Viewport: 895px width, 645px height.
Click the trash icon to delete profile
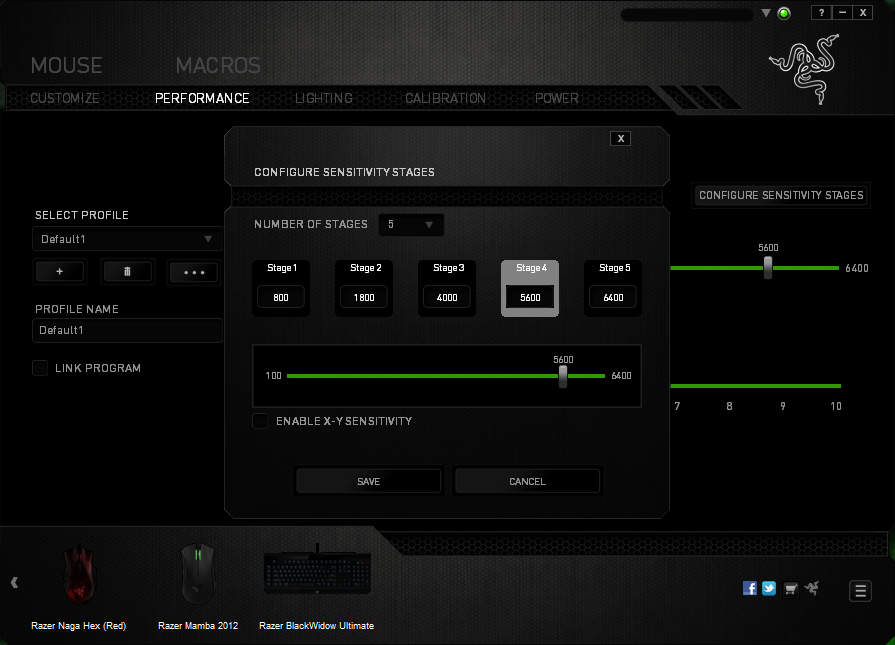tap(127, 271)
